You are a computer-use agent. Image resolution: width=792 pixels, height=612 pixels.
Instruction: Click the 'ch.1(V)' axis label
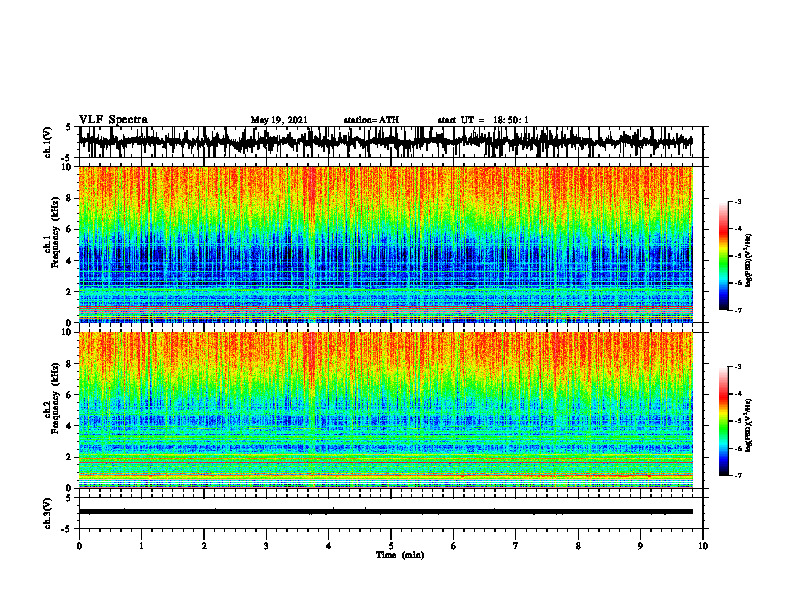(x=47, y=142)
